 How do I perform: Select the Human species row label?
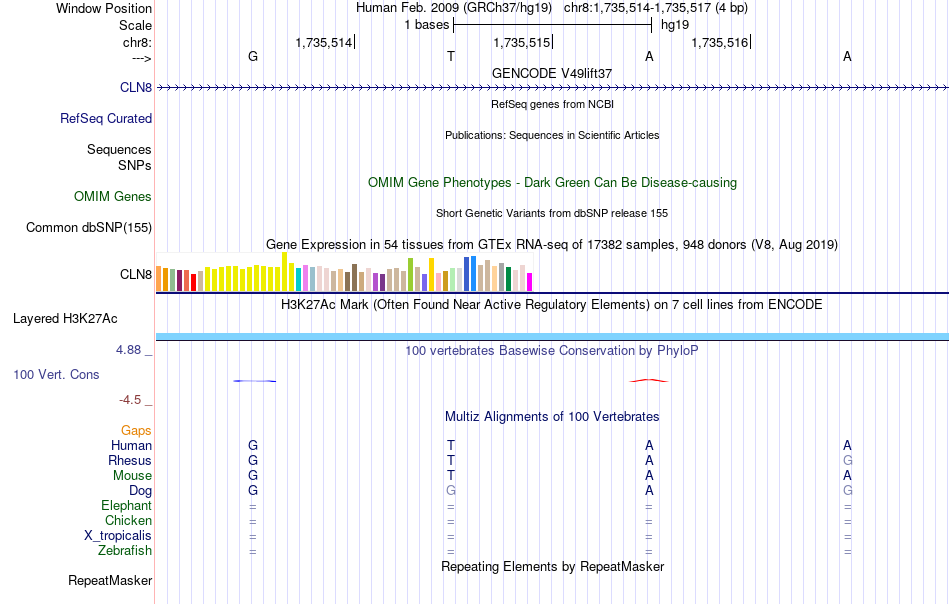tap(131, 445)
